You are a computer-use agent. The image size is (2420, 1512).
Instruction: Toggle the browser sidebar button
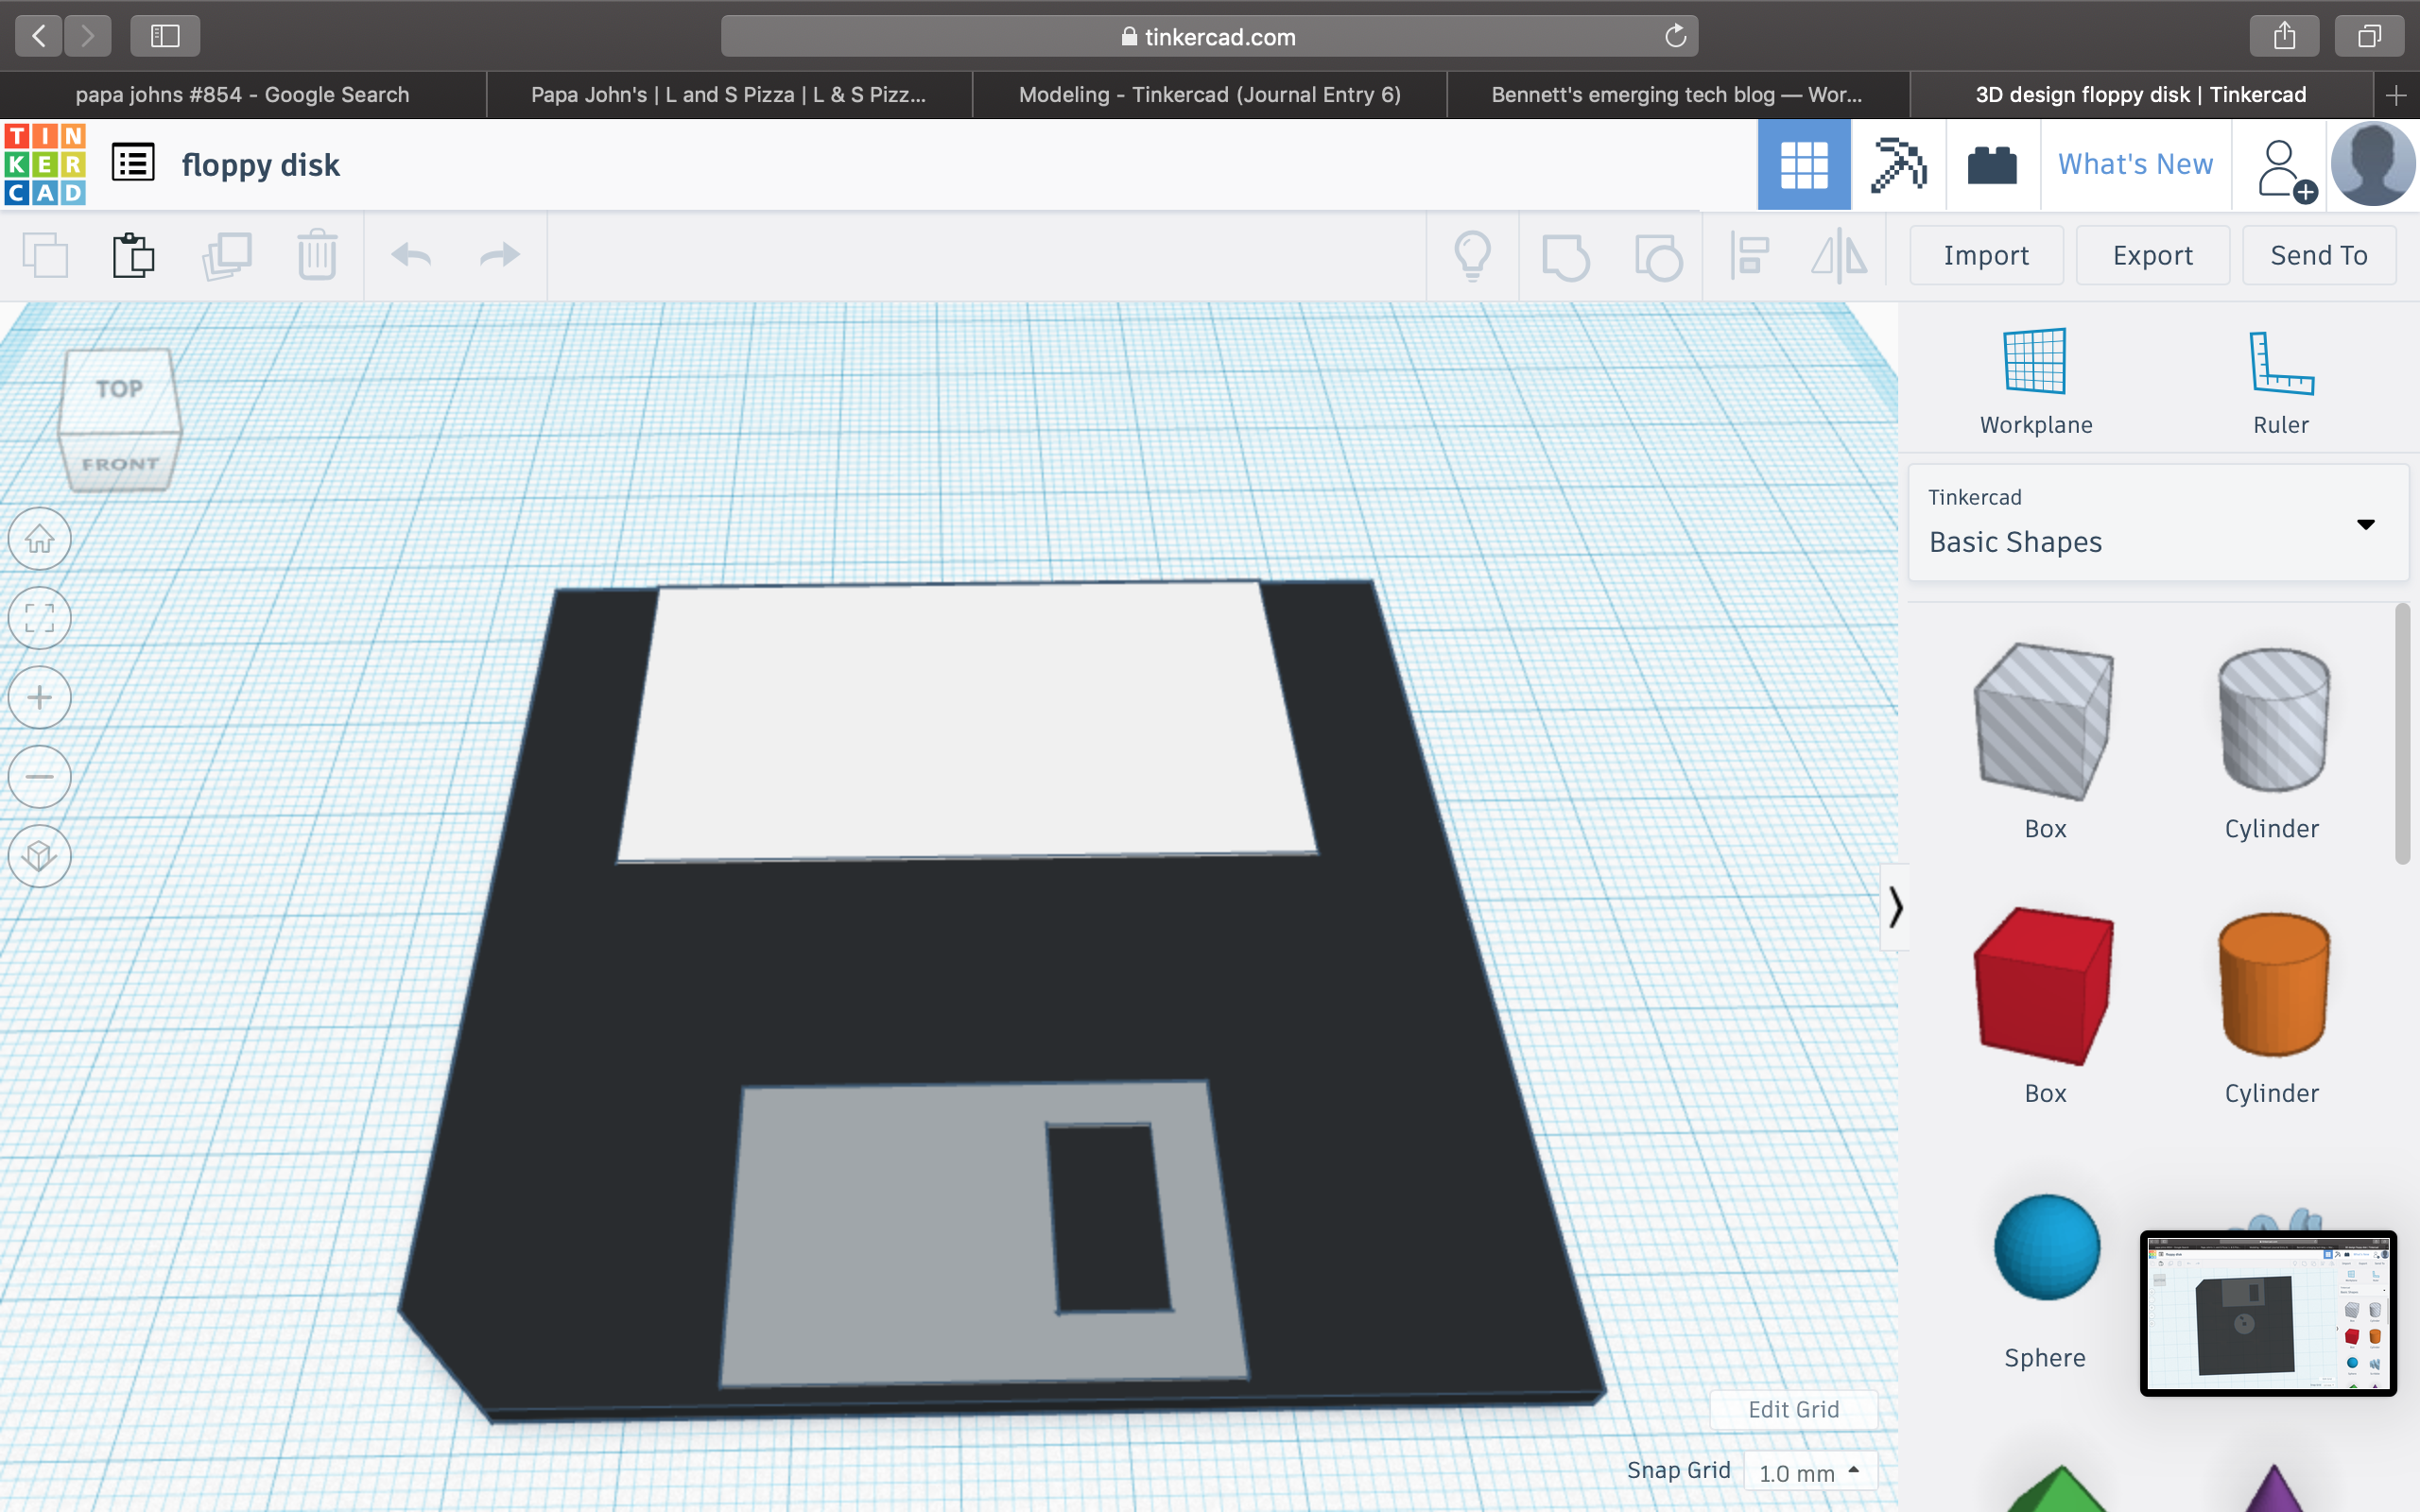pos(165,36)
